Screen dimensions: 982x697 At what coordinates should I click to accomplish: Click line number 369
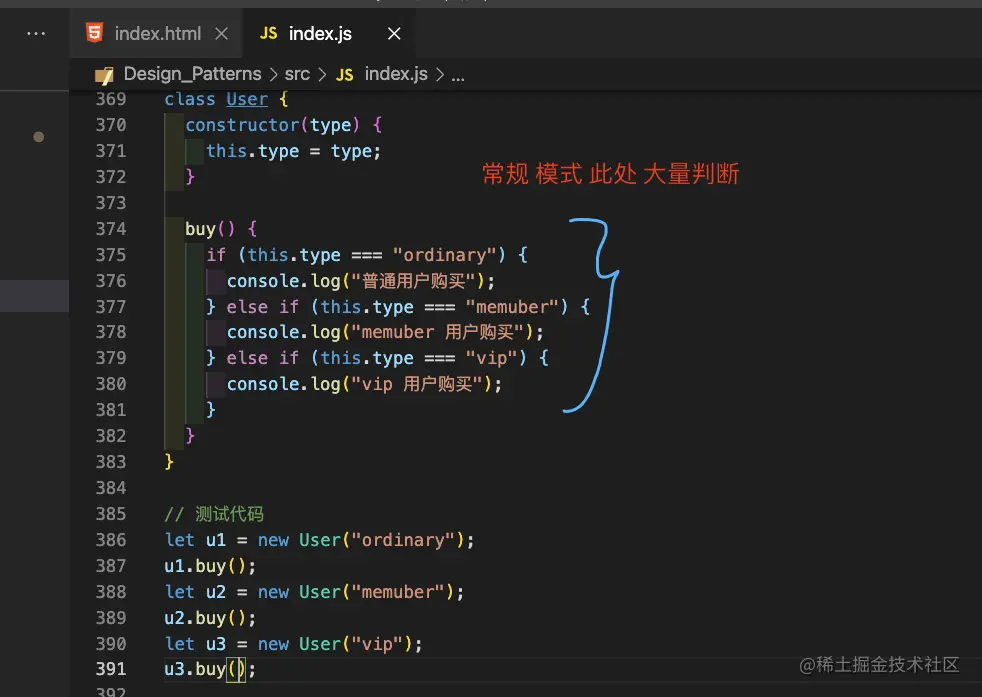(111, 99)
